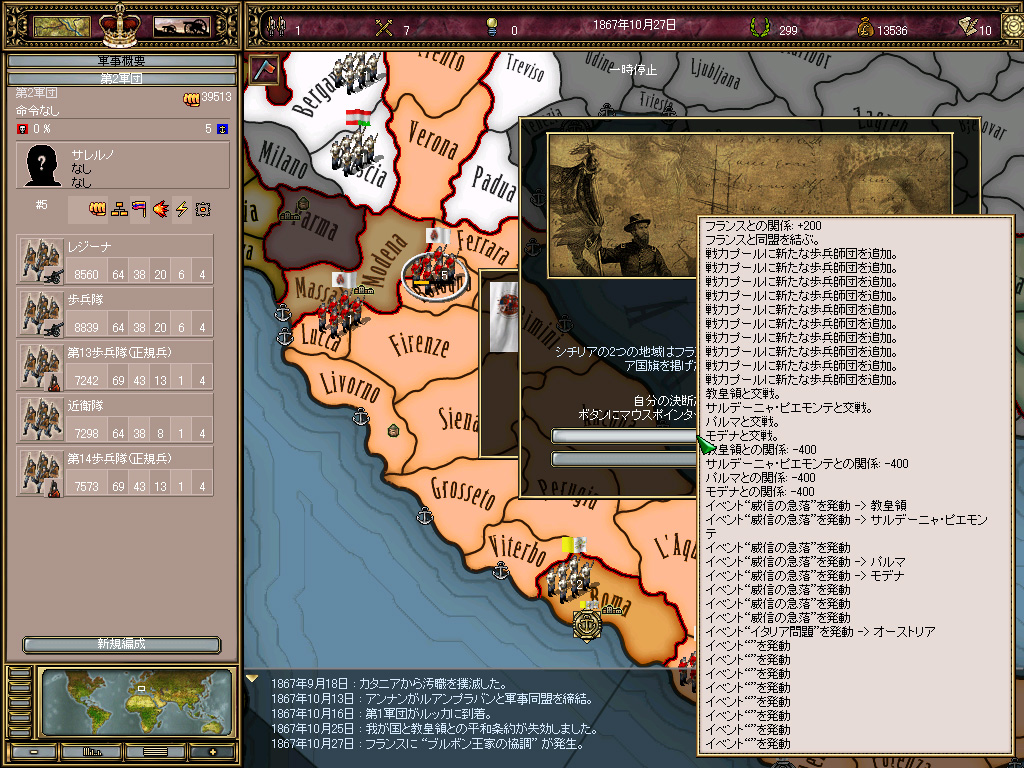
Task: Click the red flag button at map corner
Action: (x=264, y=70)
